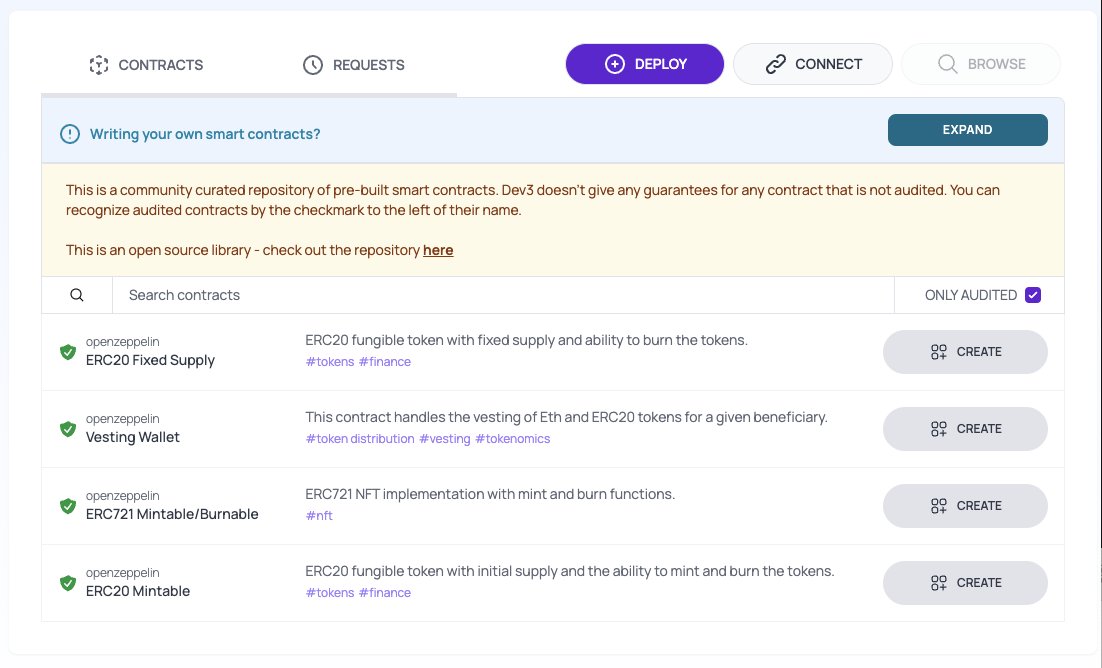The width and height of the screenshot is (1102, 668).
Task: Focus the Search contracts input field
Action: 503,295
